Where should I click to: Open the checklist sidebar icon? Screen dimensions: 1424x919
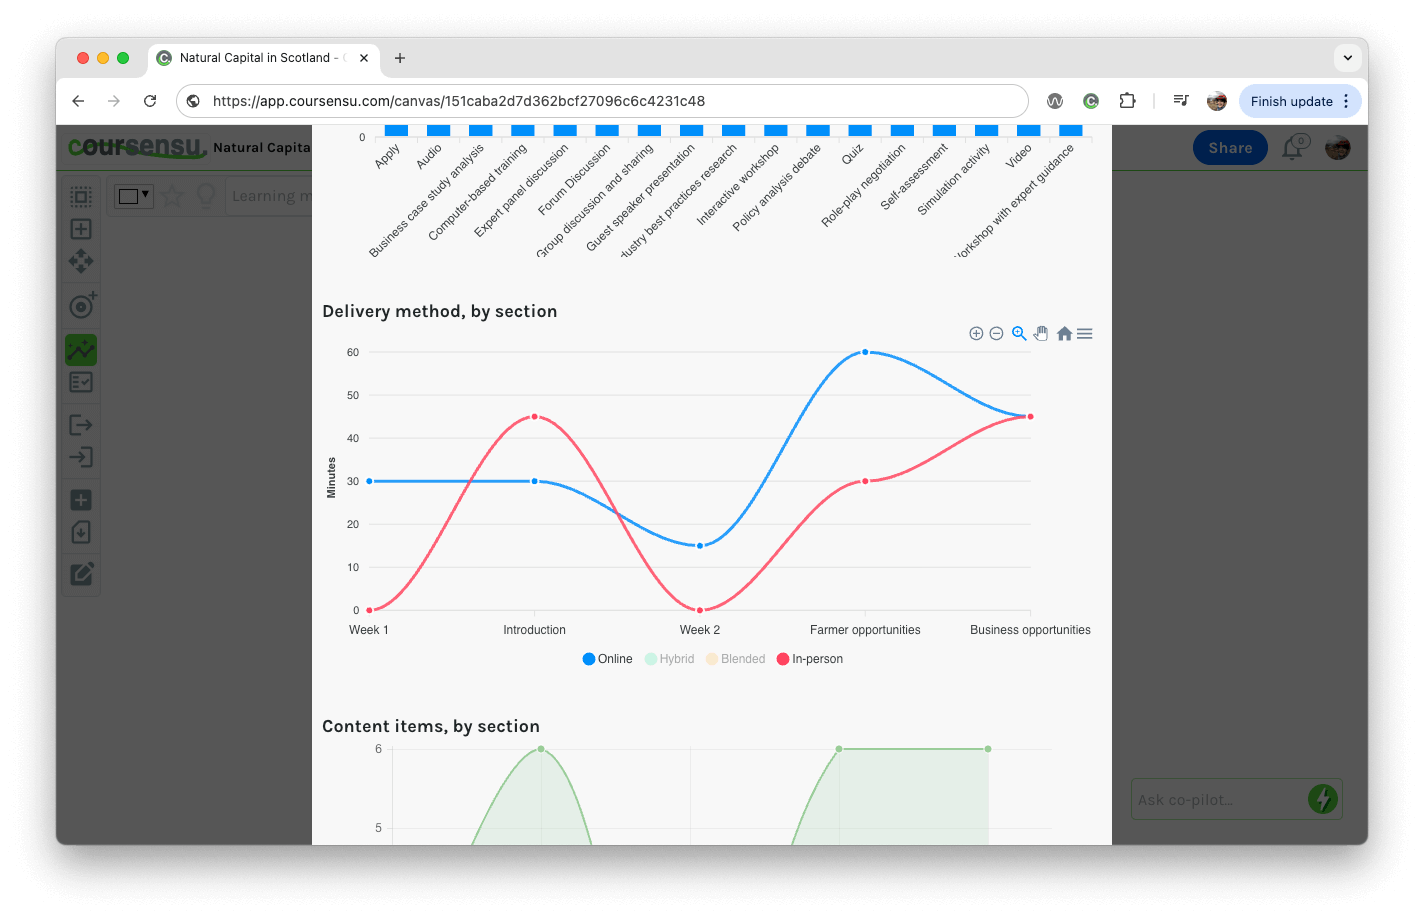click(x=81, y=382)
